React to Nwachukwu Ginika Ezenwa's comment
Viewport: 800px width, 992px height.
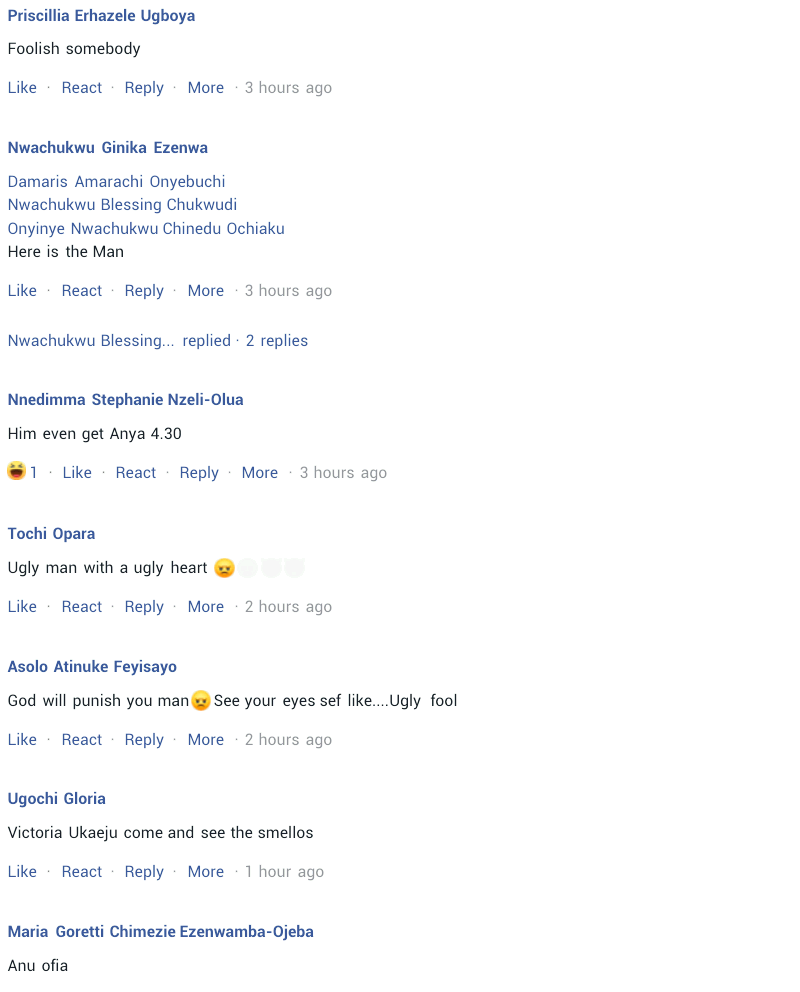point(82,291)
